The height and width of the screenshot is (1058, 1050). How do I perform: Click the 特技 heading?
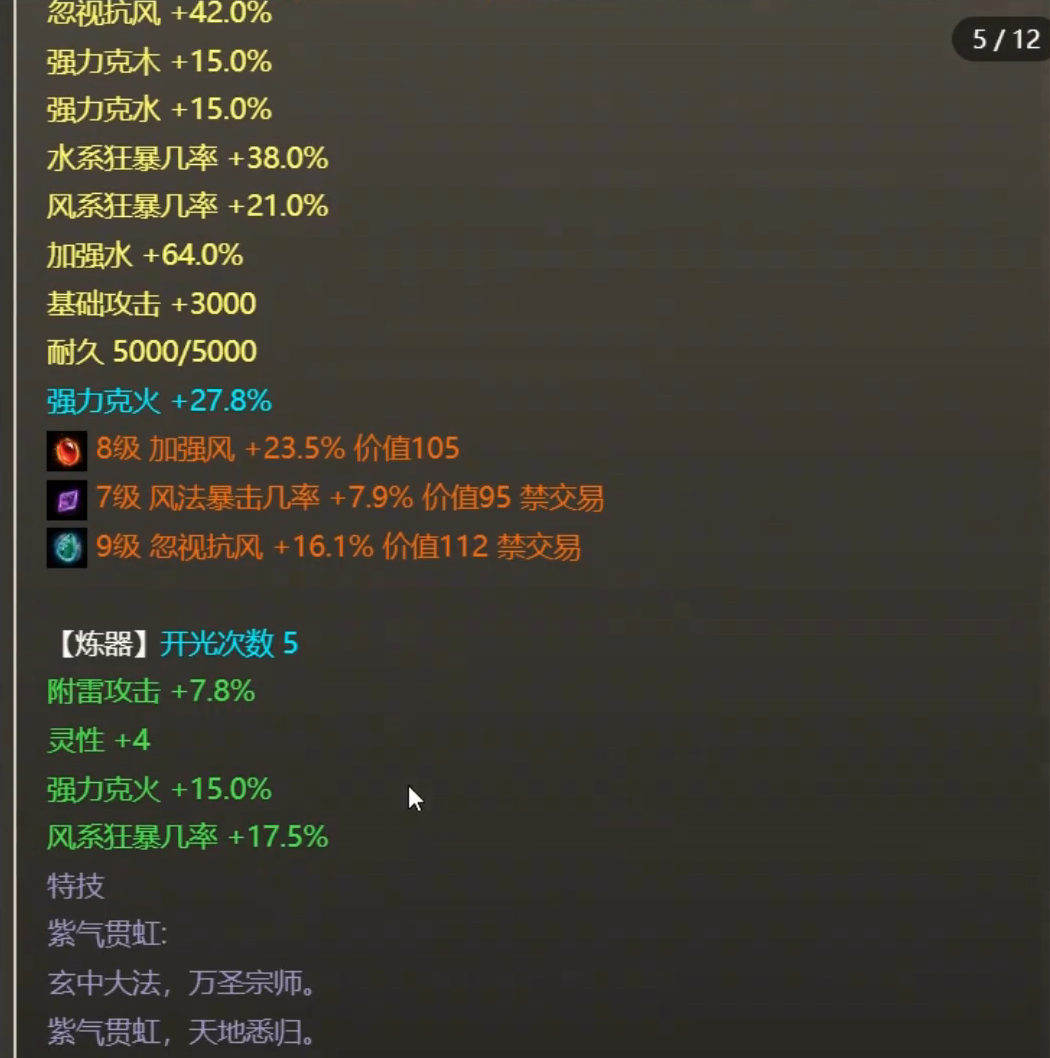click(76, 886)
